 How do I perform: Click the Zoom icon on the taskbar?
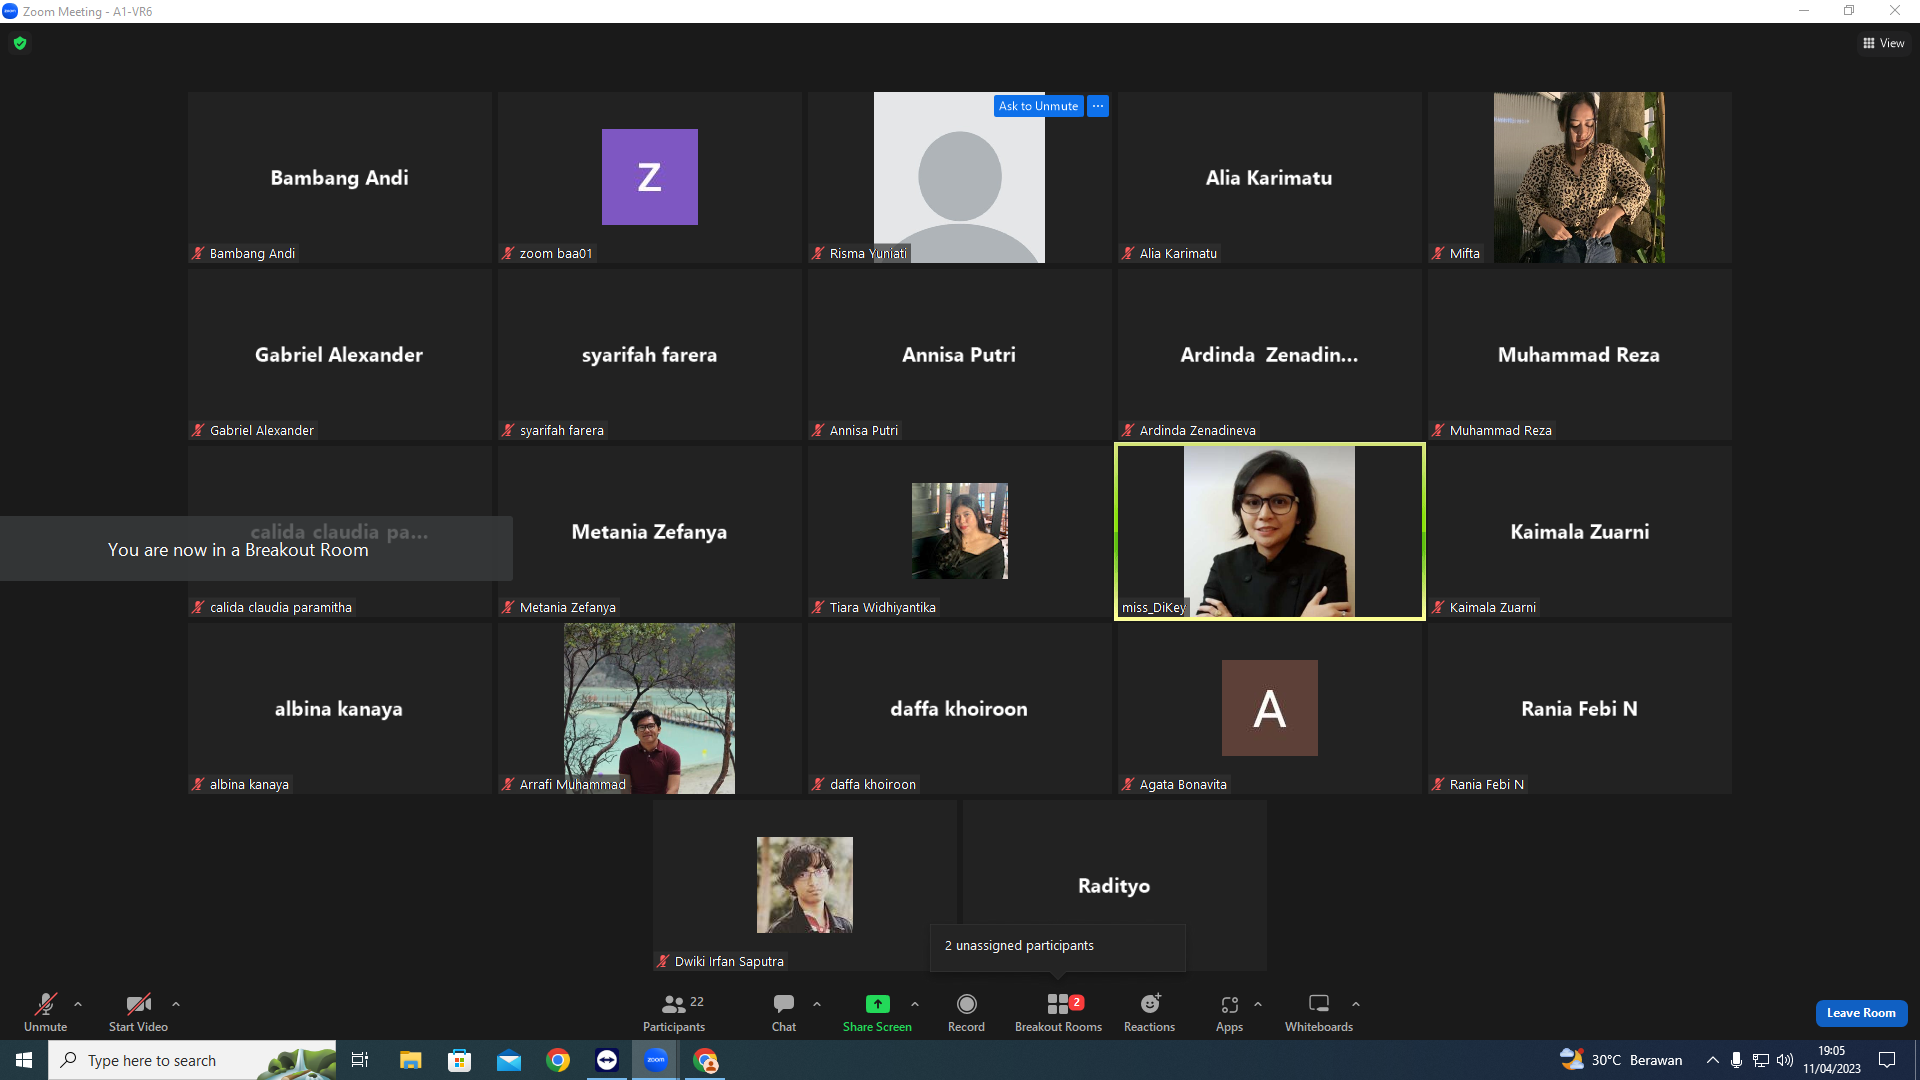click(x=656, y=1060)
